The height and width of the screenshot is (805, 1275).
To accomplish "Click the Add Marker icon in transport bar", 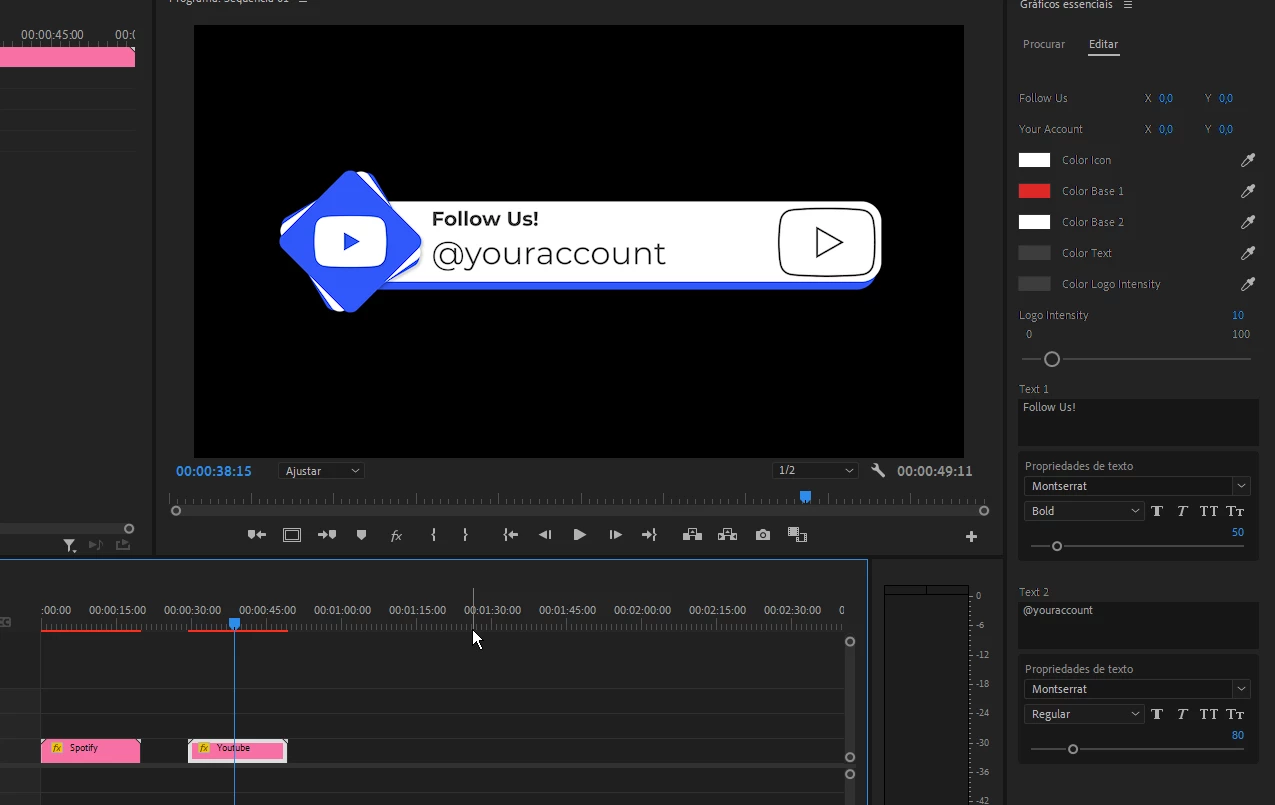I will 362,535.
